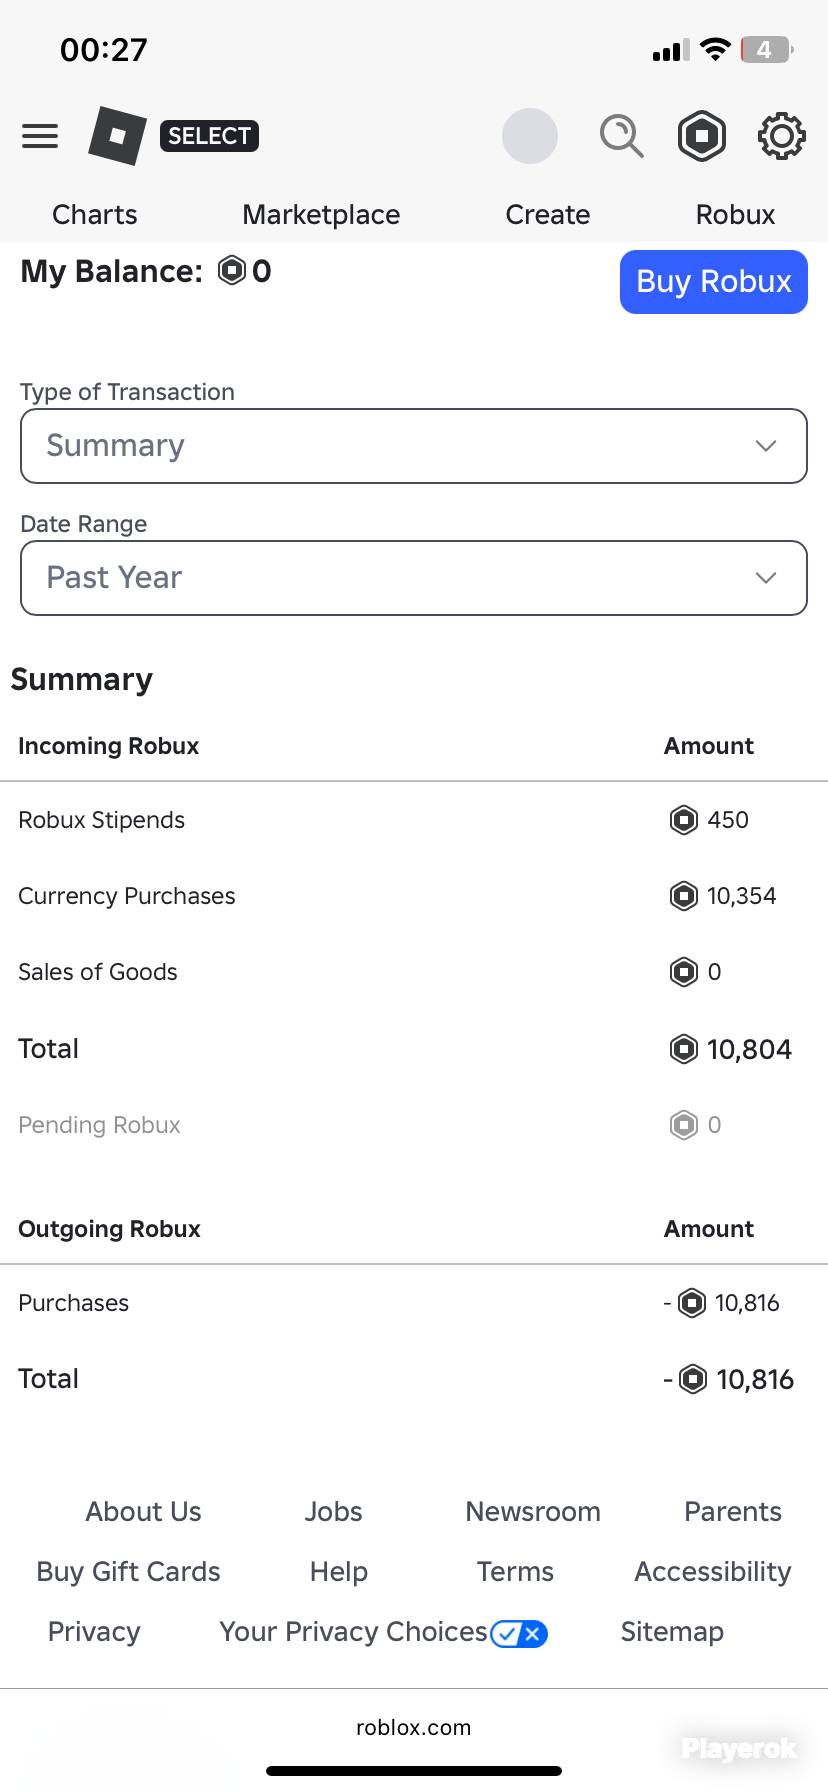
Task: Open the search magnifier icon
Action: pyautogui.click(x=621, y=136)
